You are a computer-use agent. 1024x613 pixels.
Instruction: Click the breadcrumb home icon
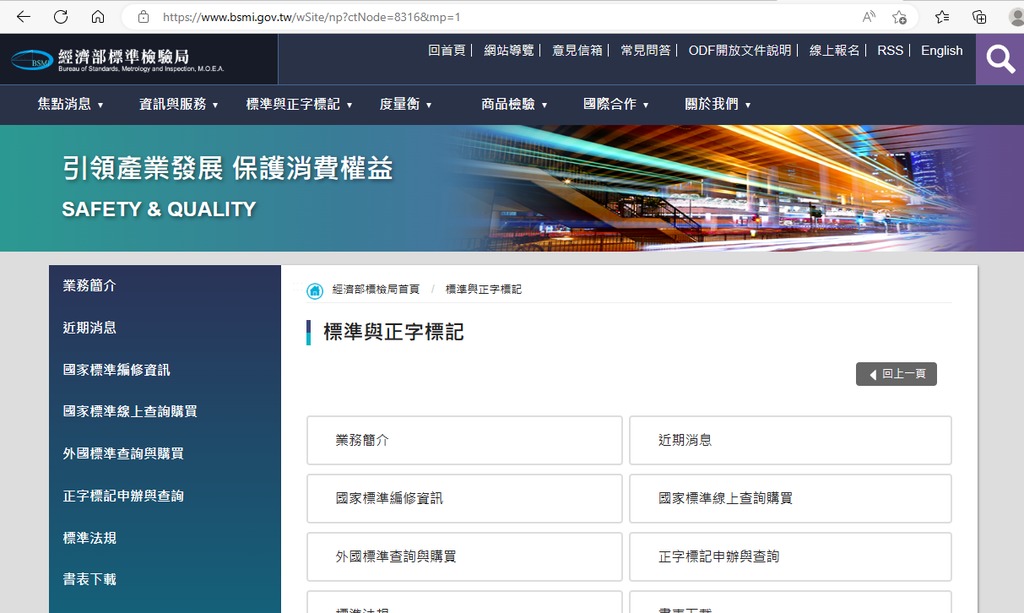click(315, 290)
